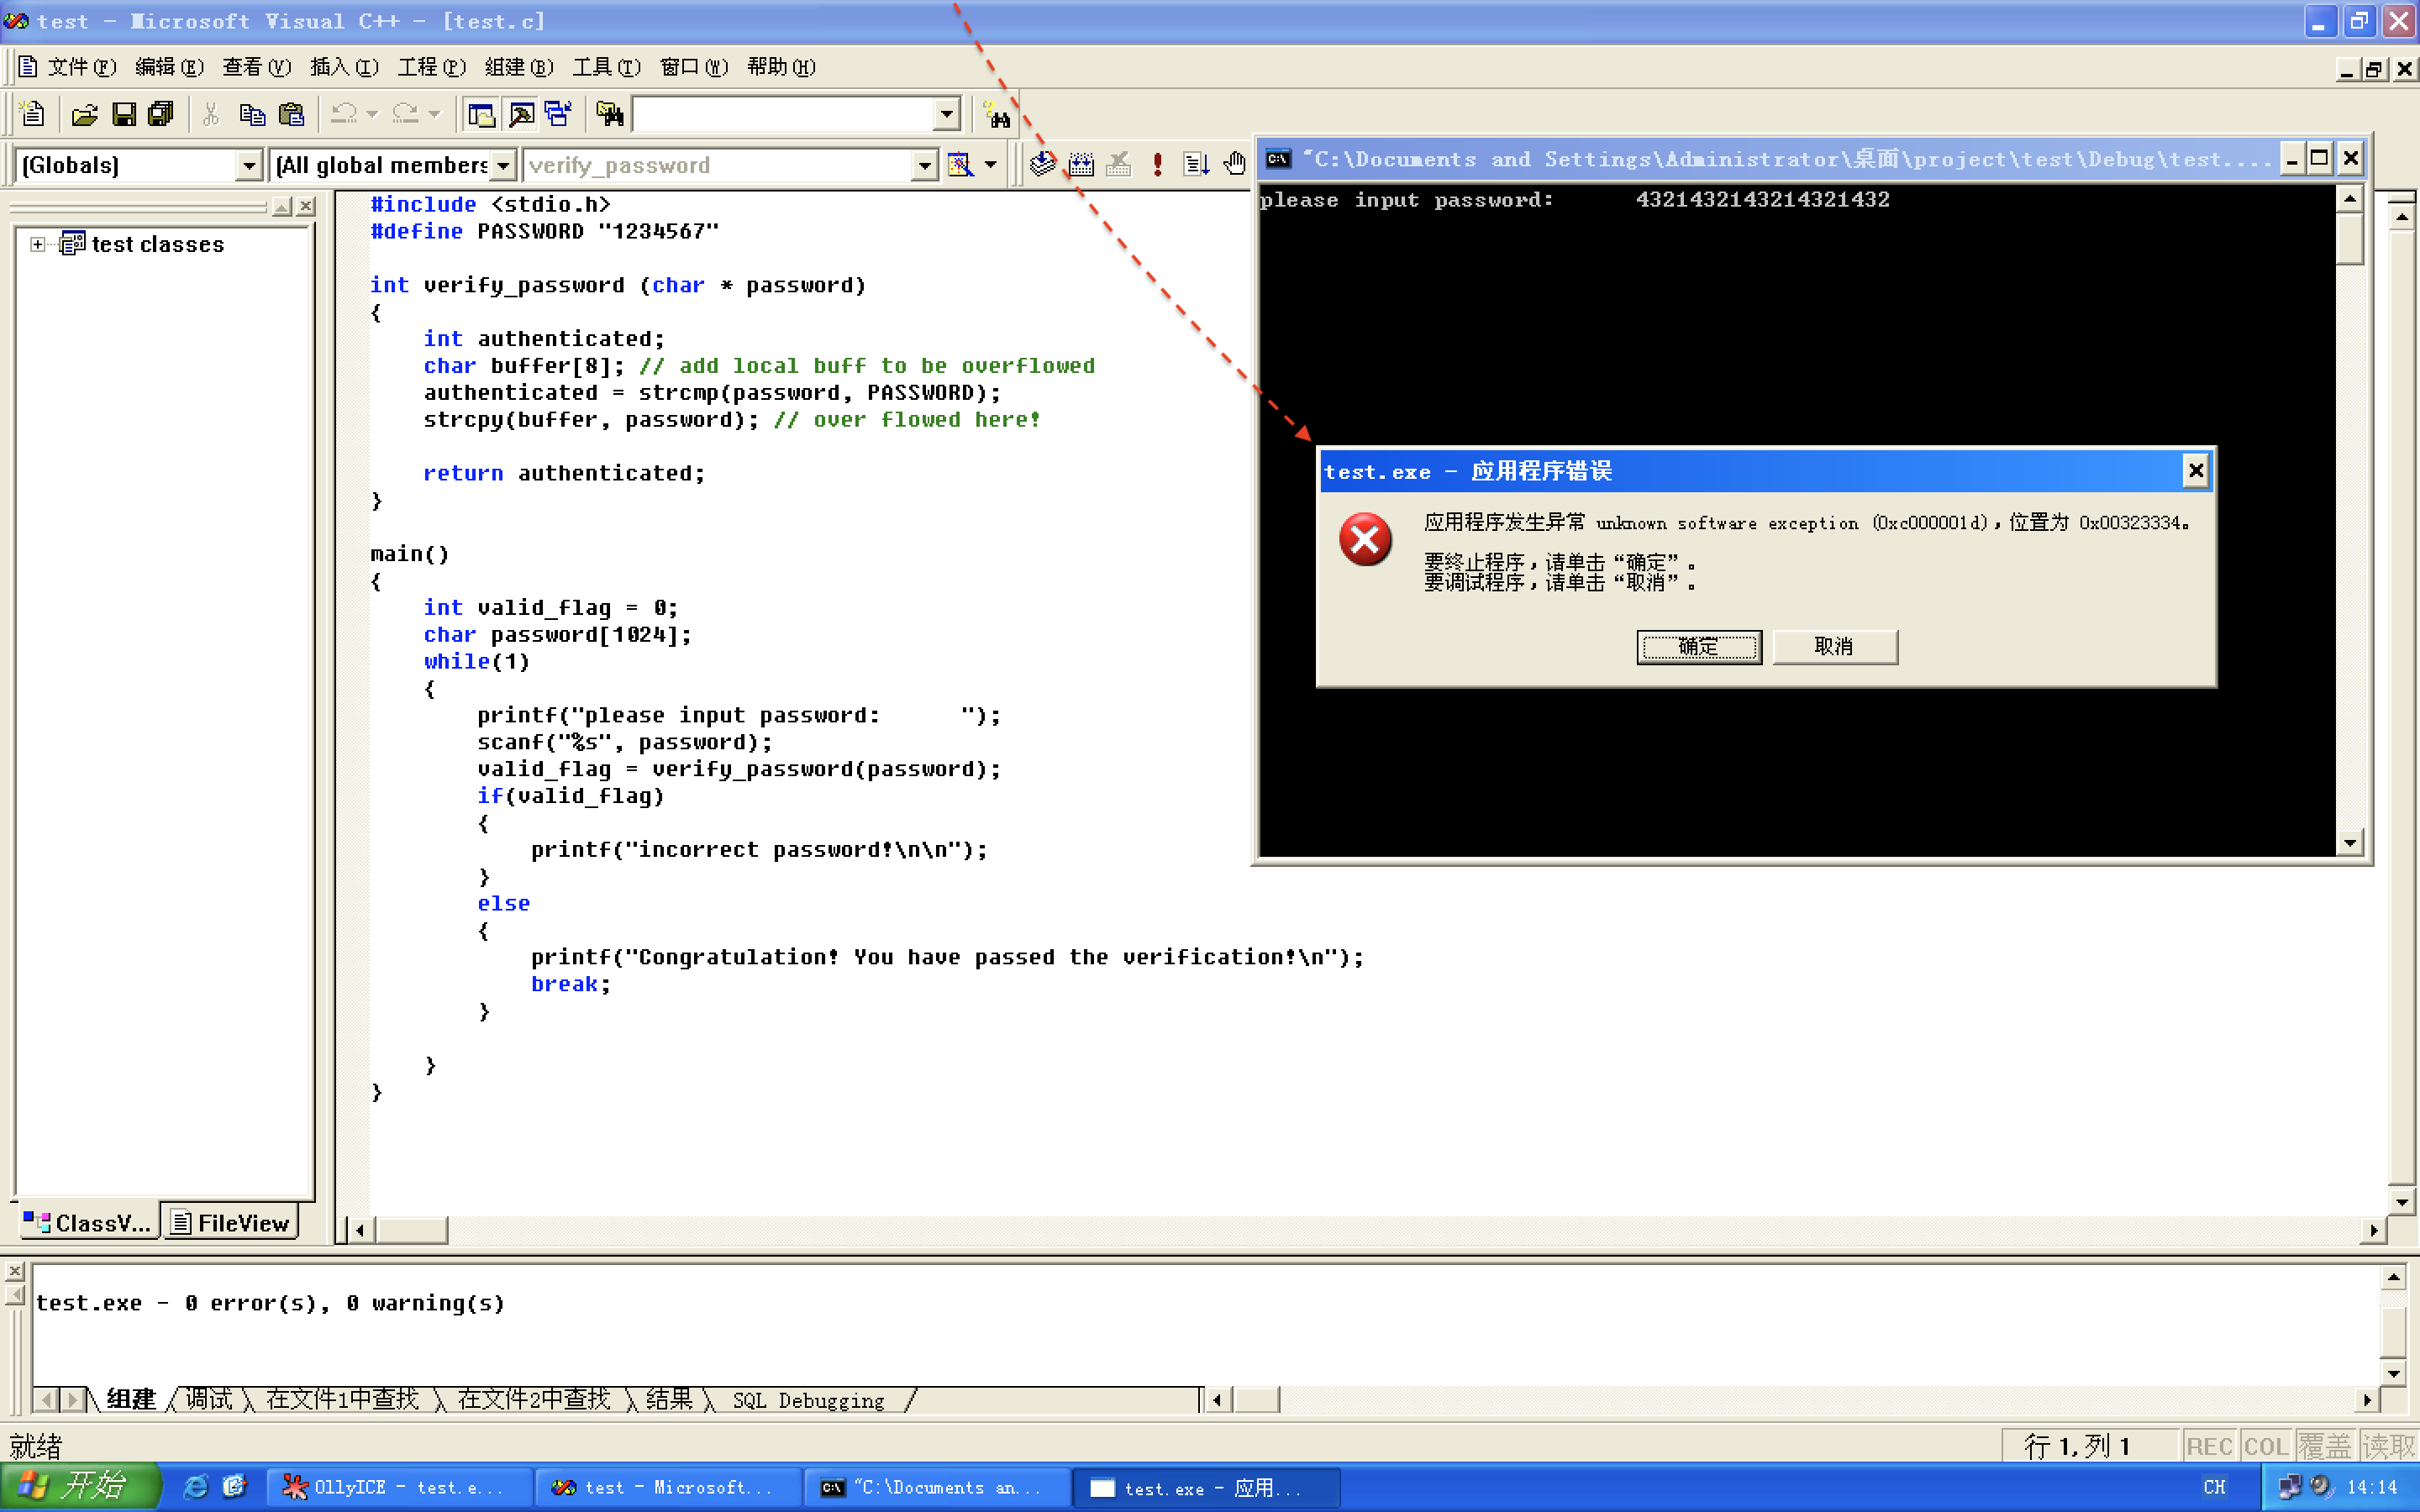Toggle the Workspace window icon
This screenshot has width=2420, height=1512.
click(481, 114)
